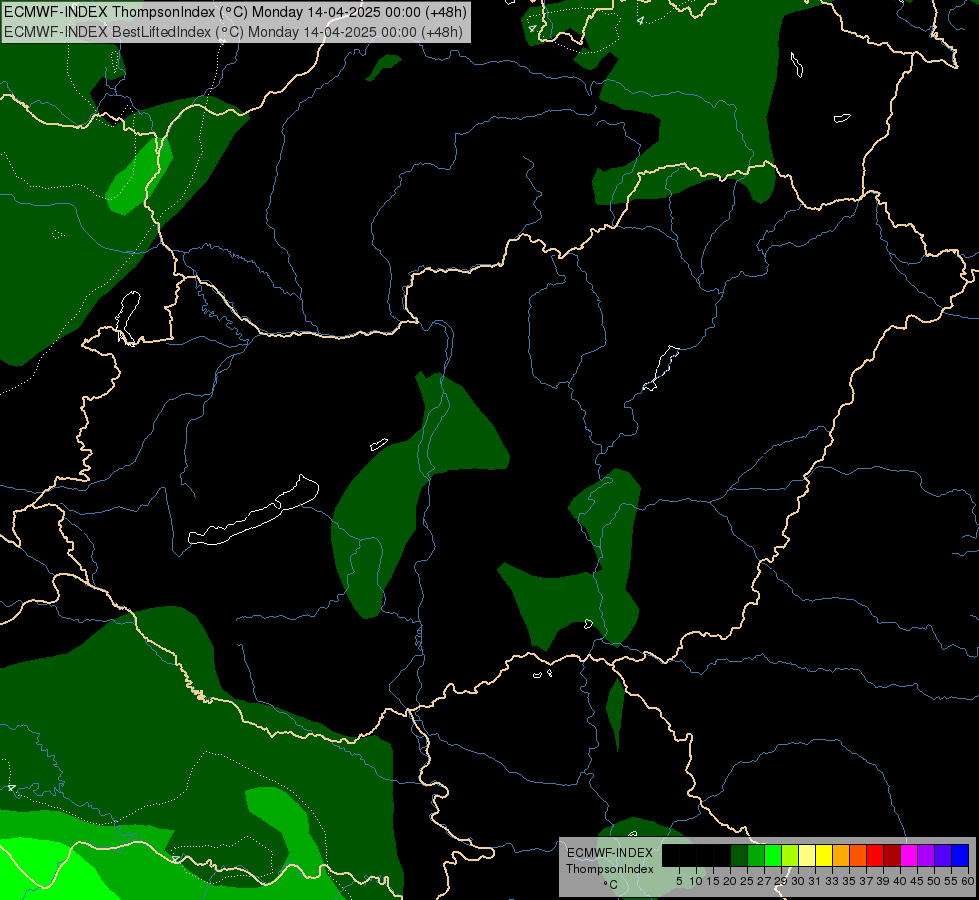Pick the orange-red 35–37 legend swatch
979x900 pixels.
(858, 855)
